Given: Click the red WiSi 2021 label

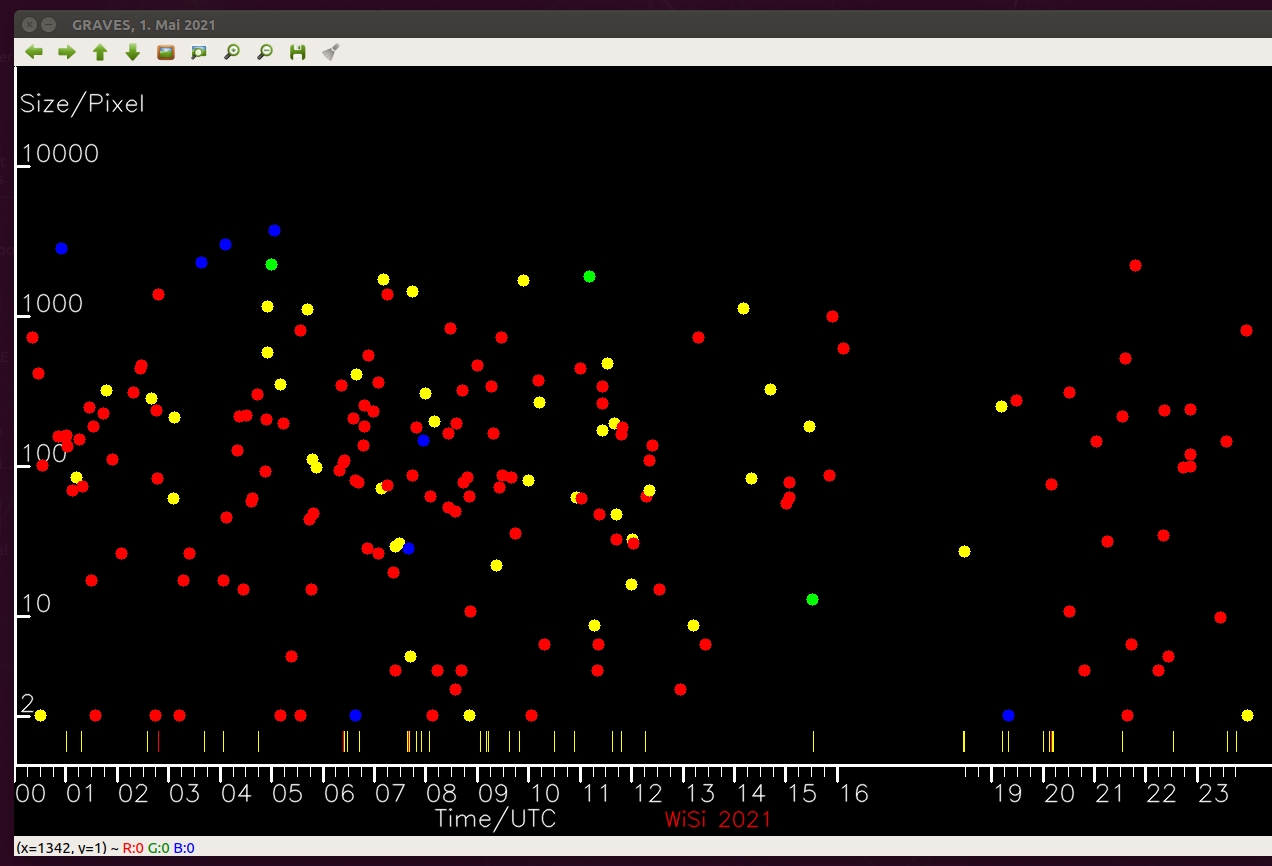Looking at the screenshot, I should [x=718, y=819].
